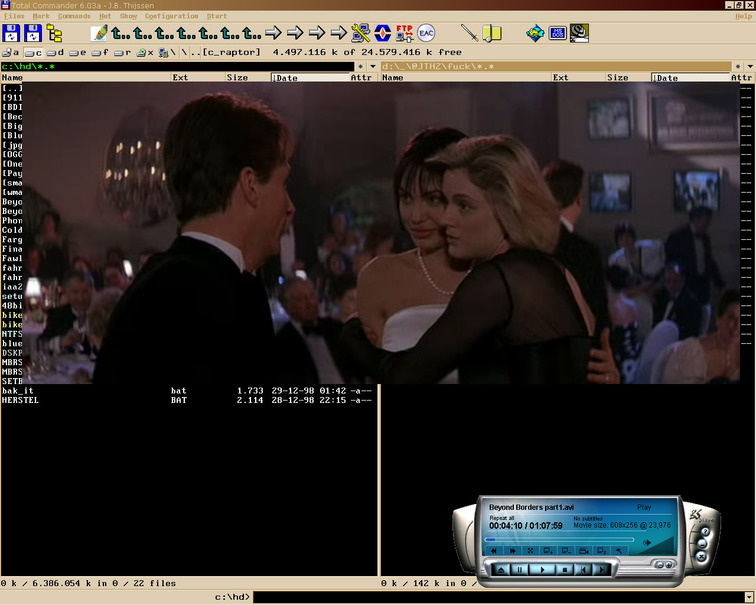
Task: Sort left panel by Size column
Action: coord(237,77)
